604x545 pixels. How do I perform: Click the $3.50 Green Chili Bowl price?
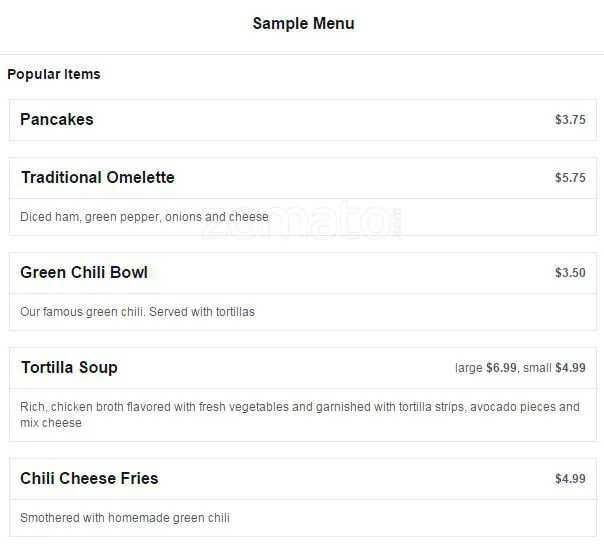coord(570,273)
